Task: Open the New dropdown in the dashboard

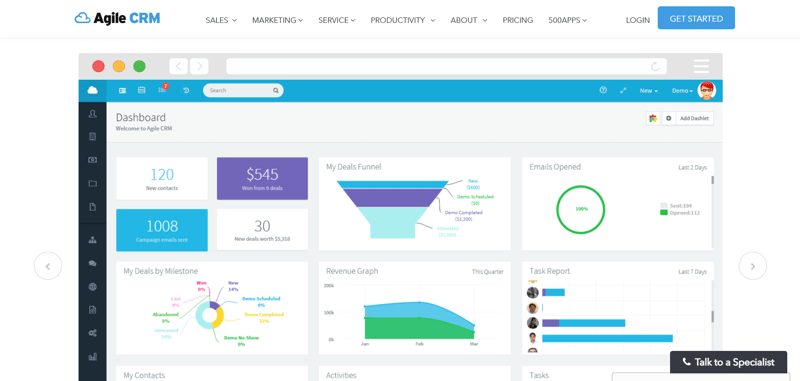Action: 648,90
